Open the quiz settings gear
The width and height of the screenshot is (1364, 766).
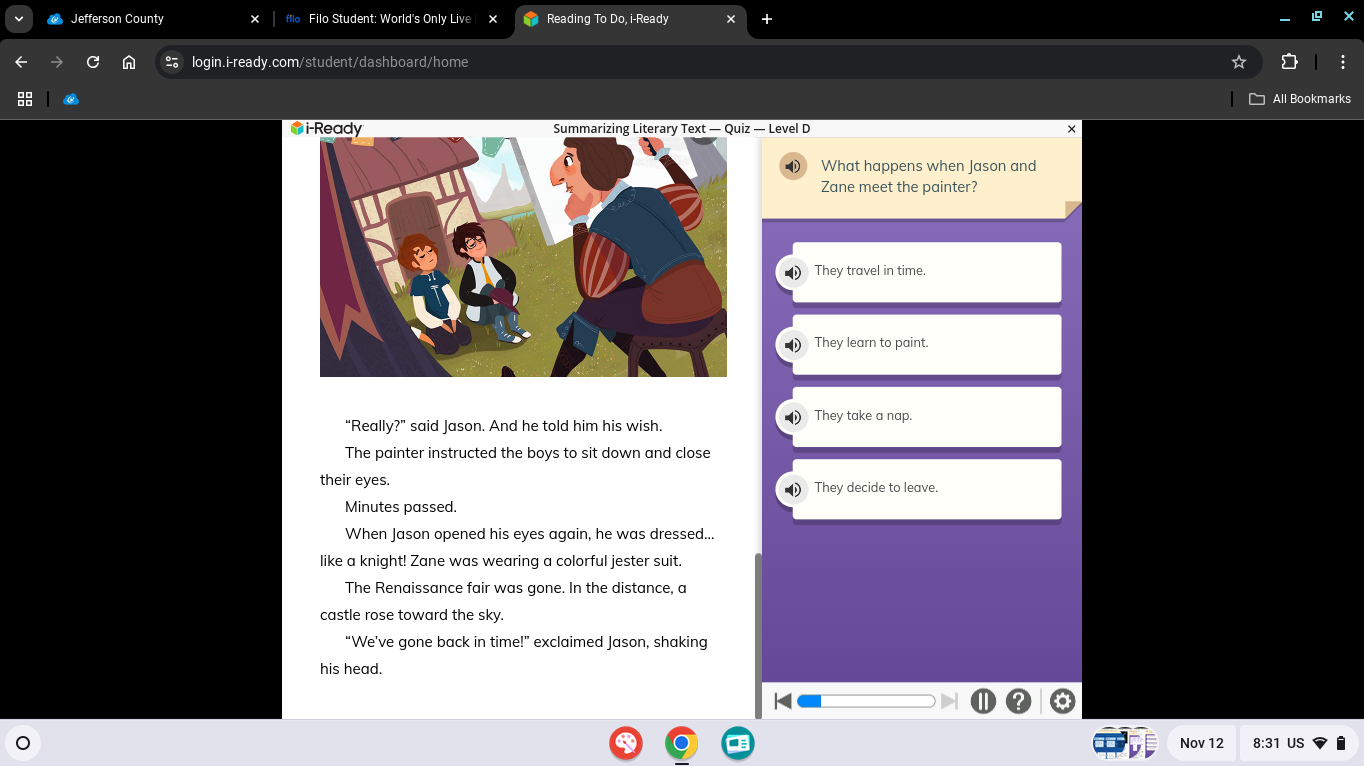point(1062,701)
